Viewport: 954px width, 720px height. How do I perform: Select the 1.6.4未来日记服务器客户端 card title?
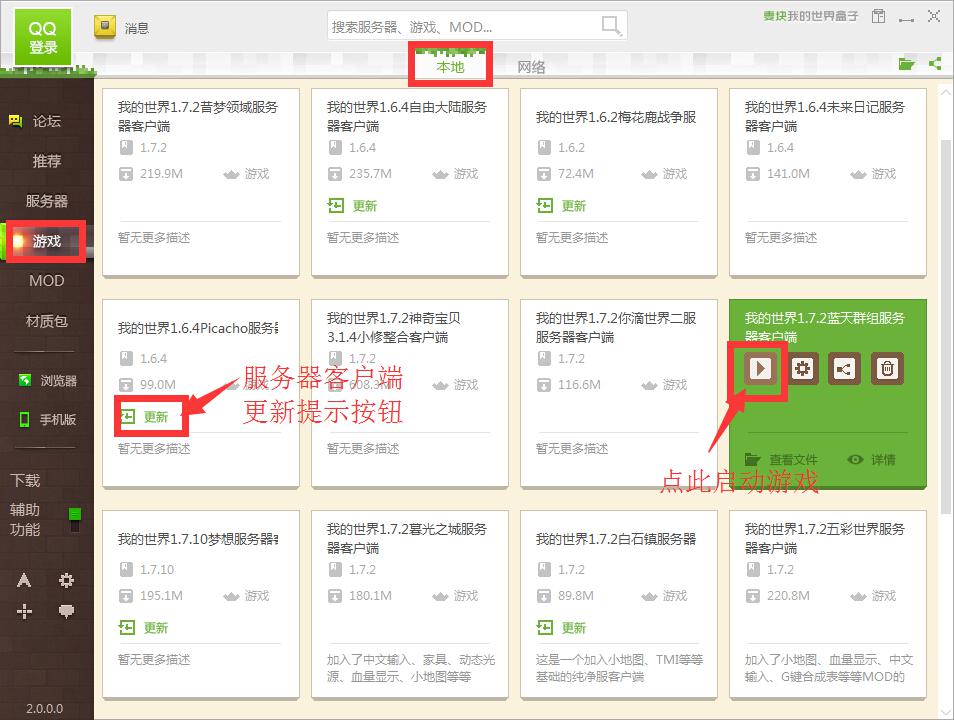[x=824, y=116]
